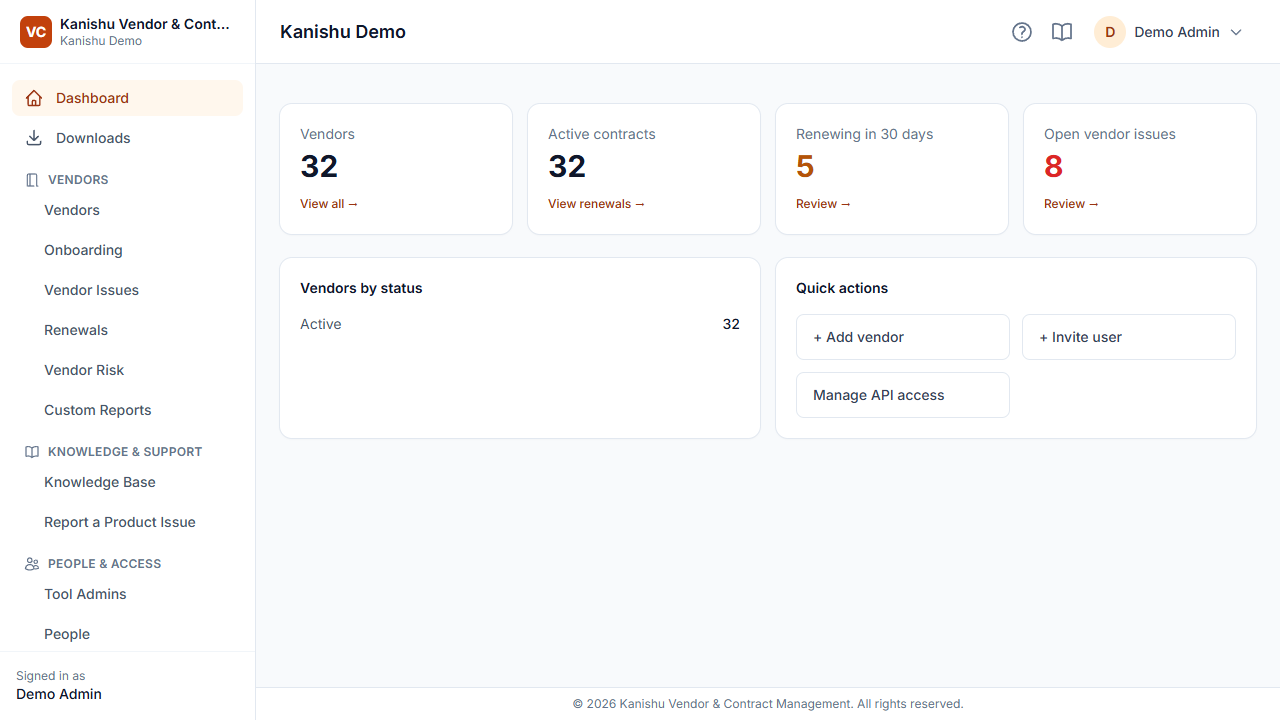1280x720 pixels.
Task: Open the documentation book icon
Action: tap(1062, 32)
